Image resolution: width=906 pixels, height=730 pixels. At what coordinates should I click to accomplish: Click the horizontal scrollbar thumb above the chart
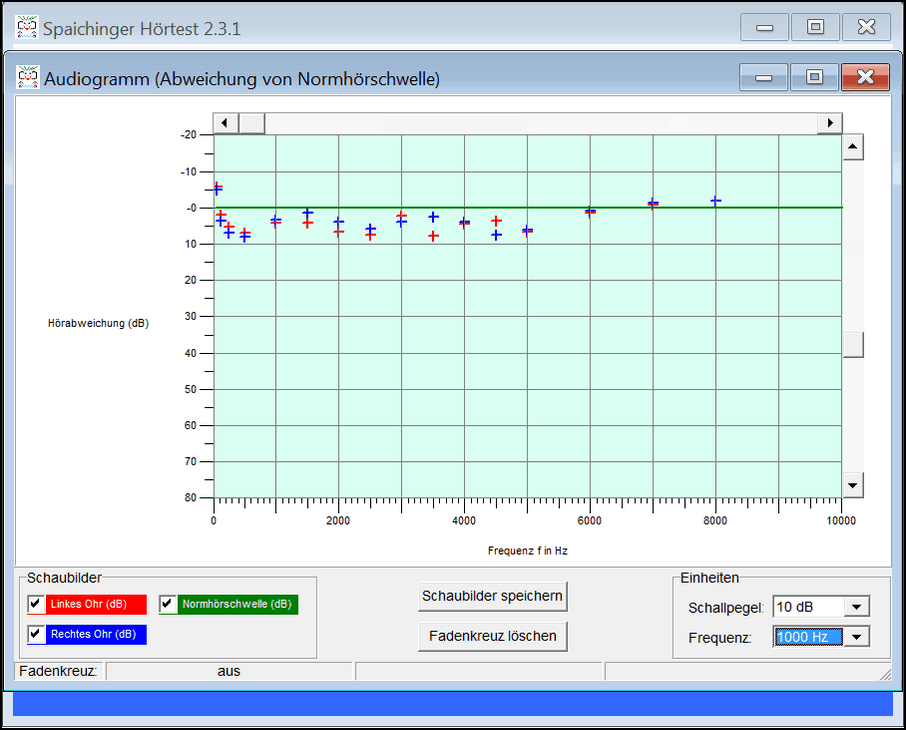(x=251, y=123)
